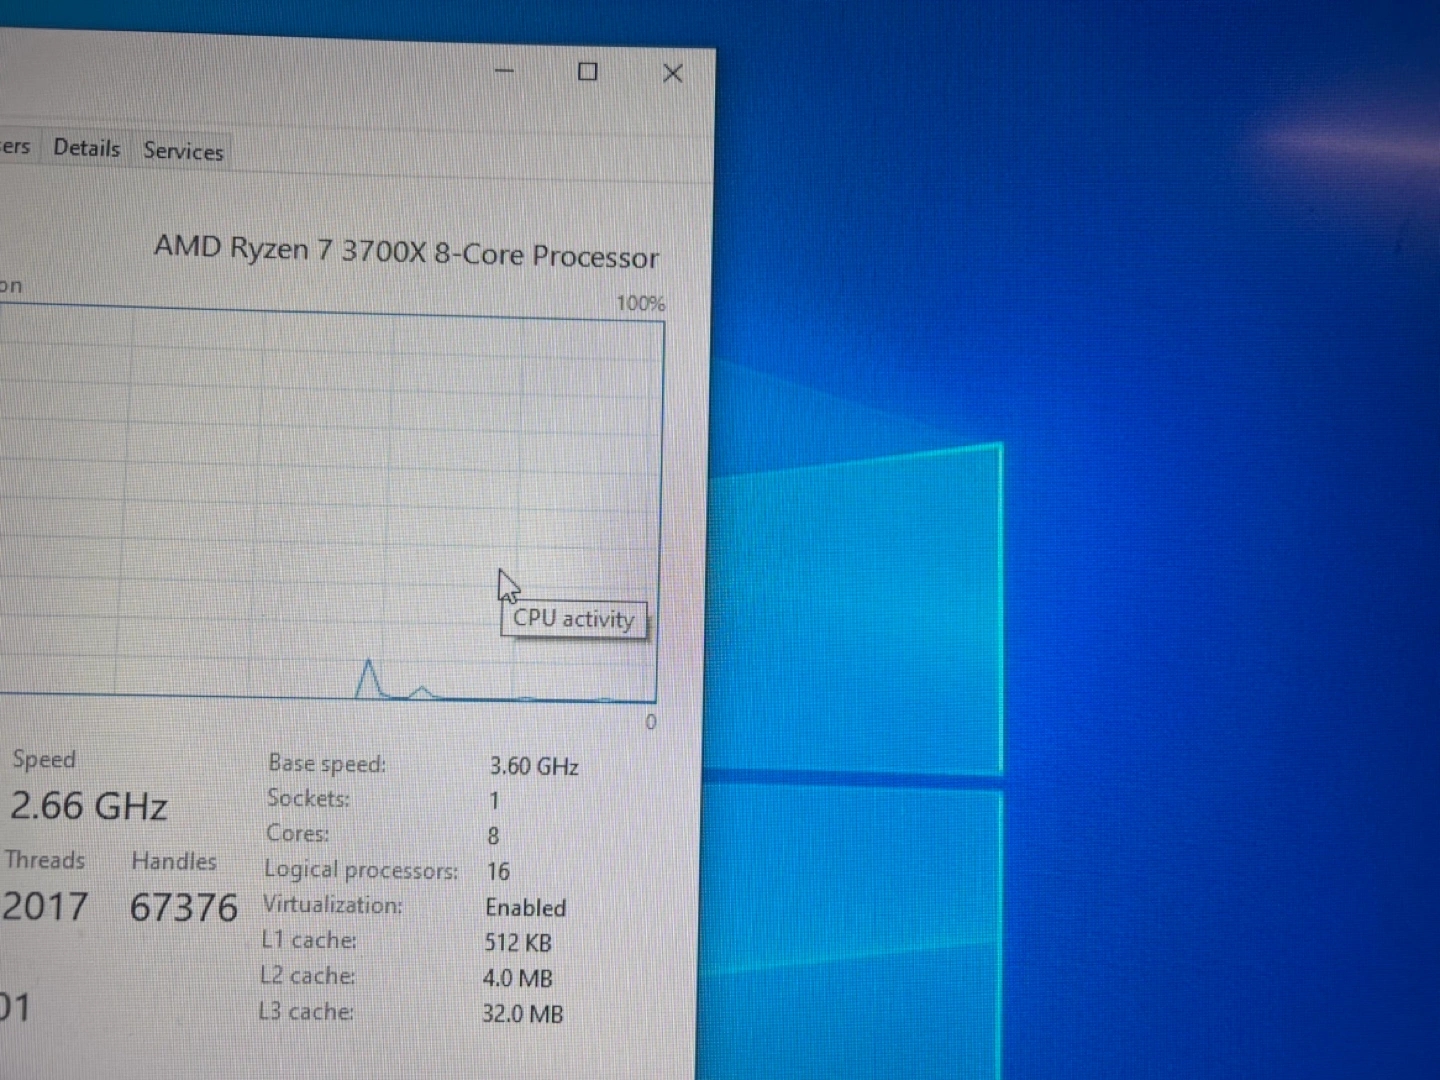1440x1080 pixels.
Task: Click the 512 KB cache value
Action: point(518,943)
